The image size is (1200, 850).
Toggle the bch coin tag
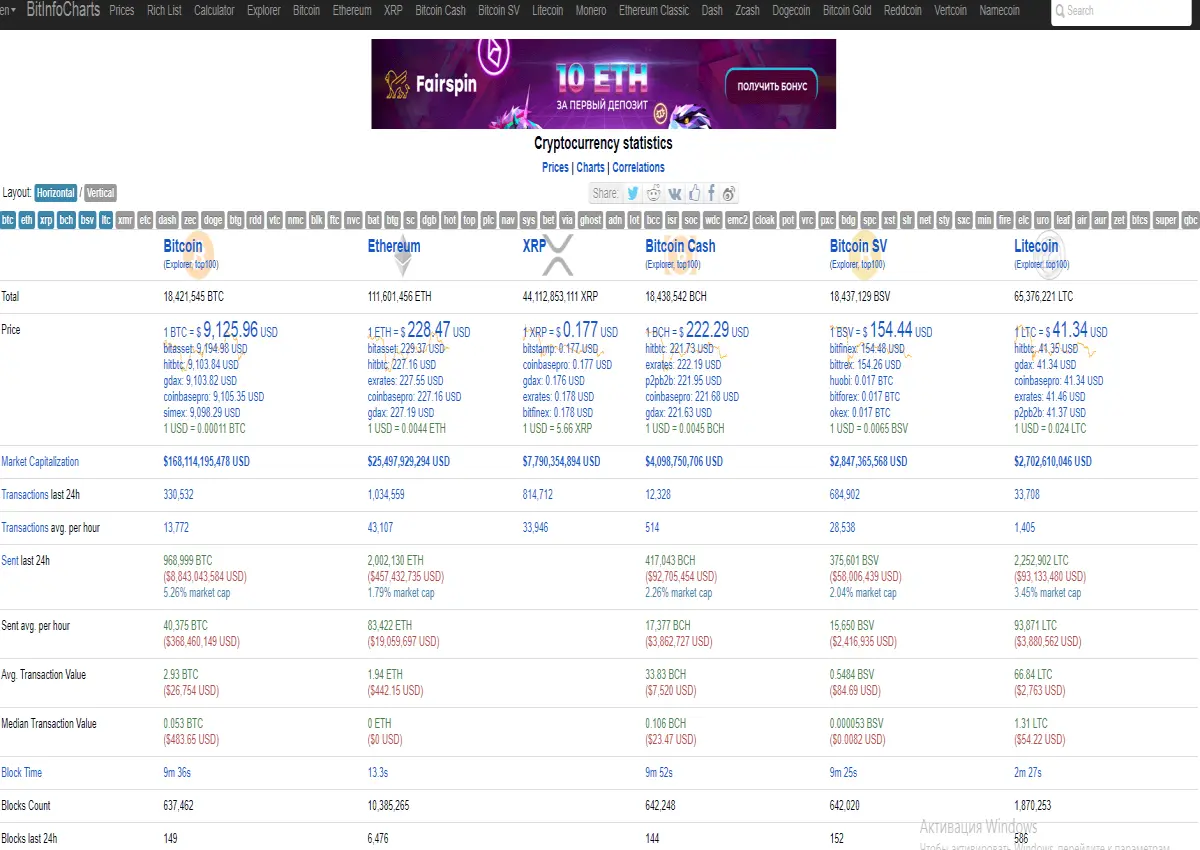pyautogui.click(x=66, y=220)
